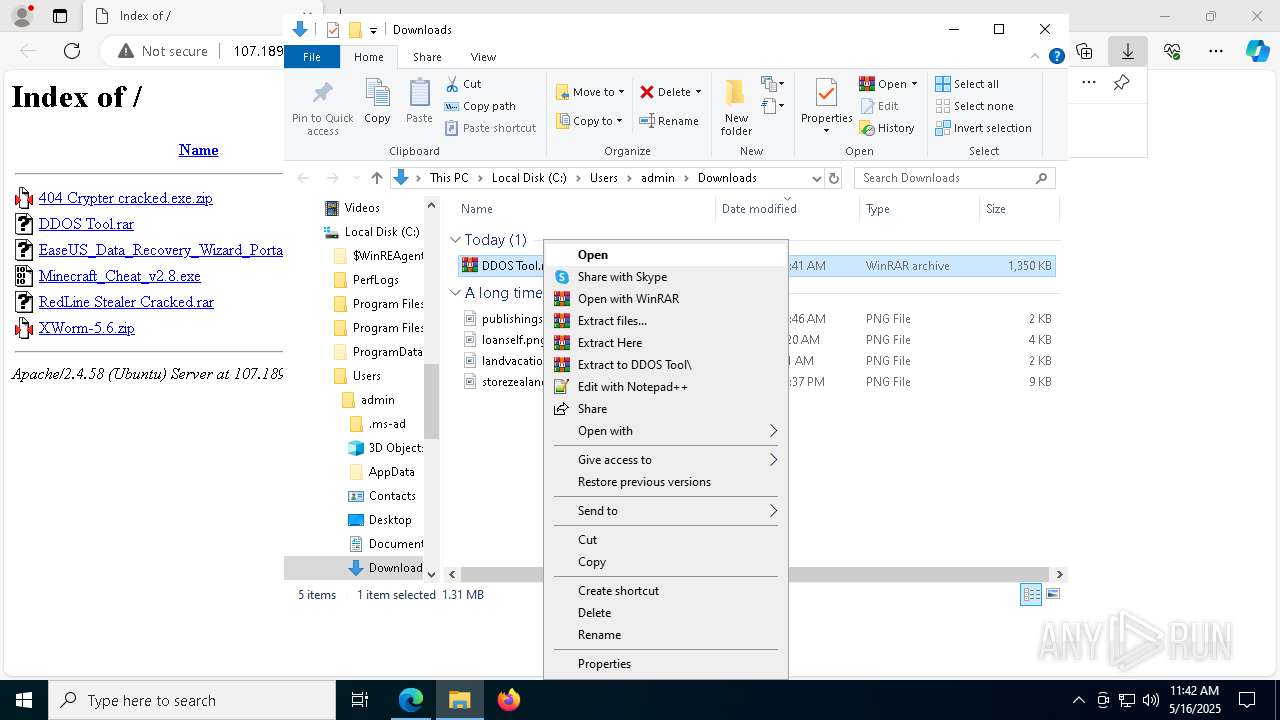Open the XWorm-5.6.zip link
Viewport: 1280px width, 720px height.
(x=86, y=328)
